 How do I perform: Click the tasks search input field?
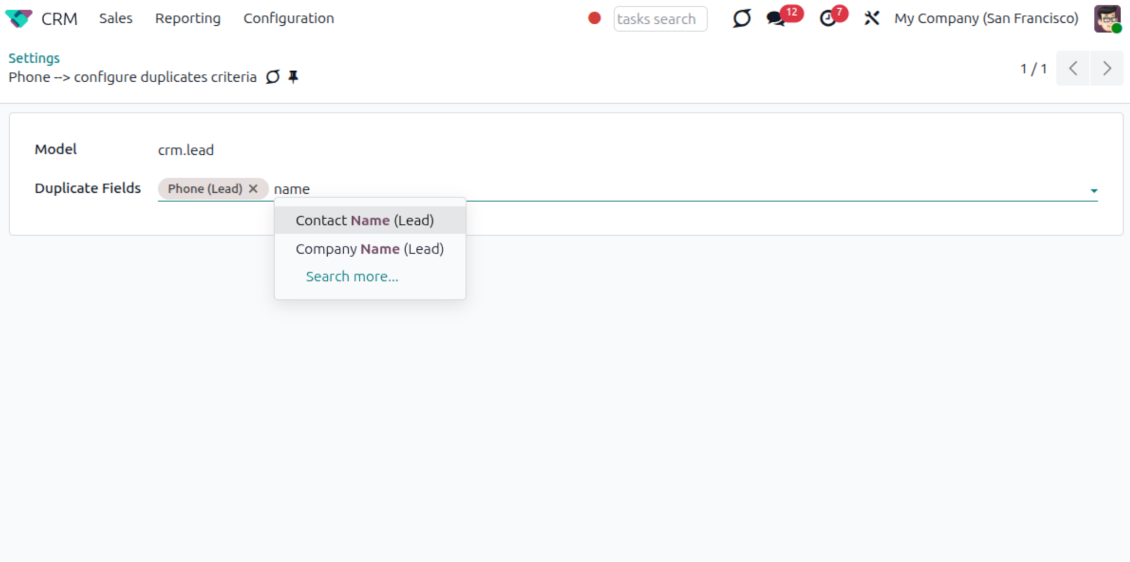659,19
